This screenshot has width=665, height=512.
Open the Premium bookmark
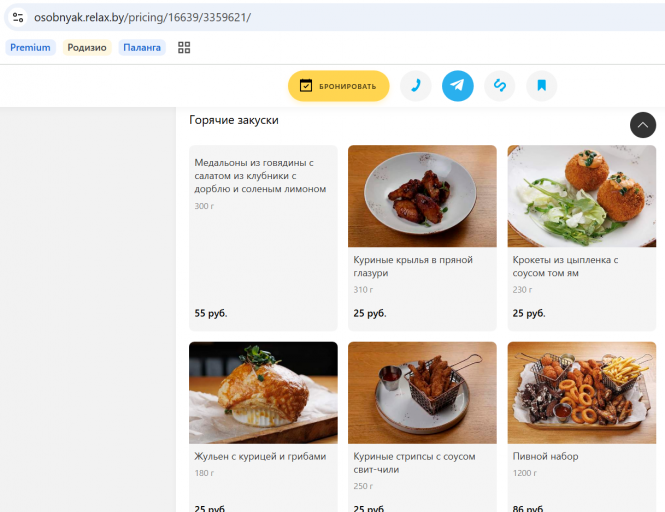coord(31,48)
